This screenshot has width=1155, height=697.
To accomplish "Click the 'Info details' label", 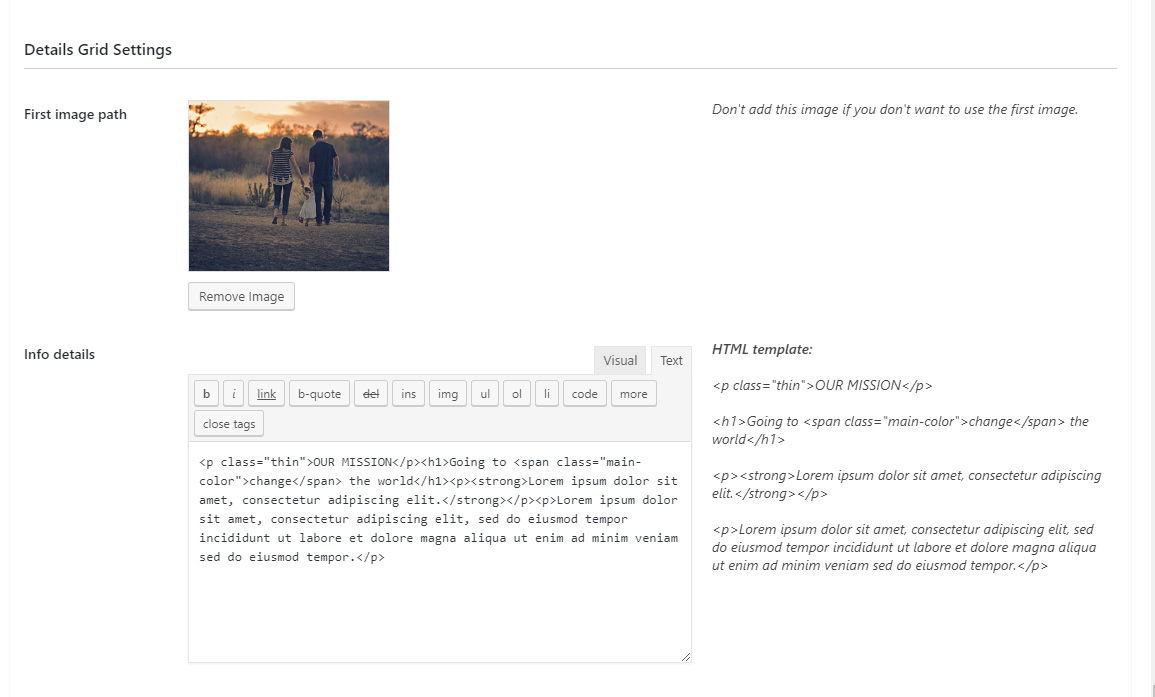I will 60,354.
